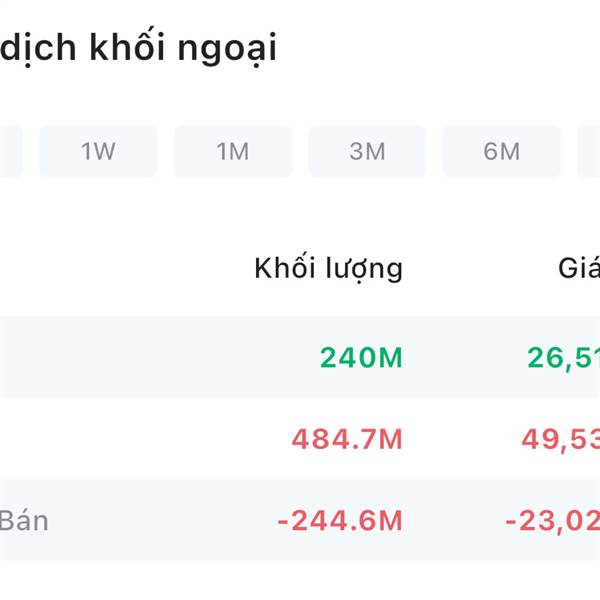Tap the red 484.7M volume value
This screenshot has height=600, width=600.
click(347, 438)
